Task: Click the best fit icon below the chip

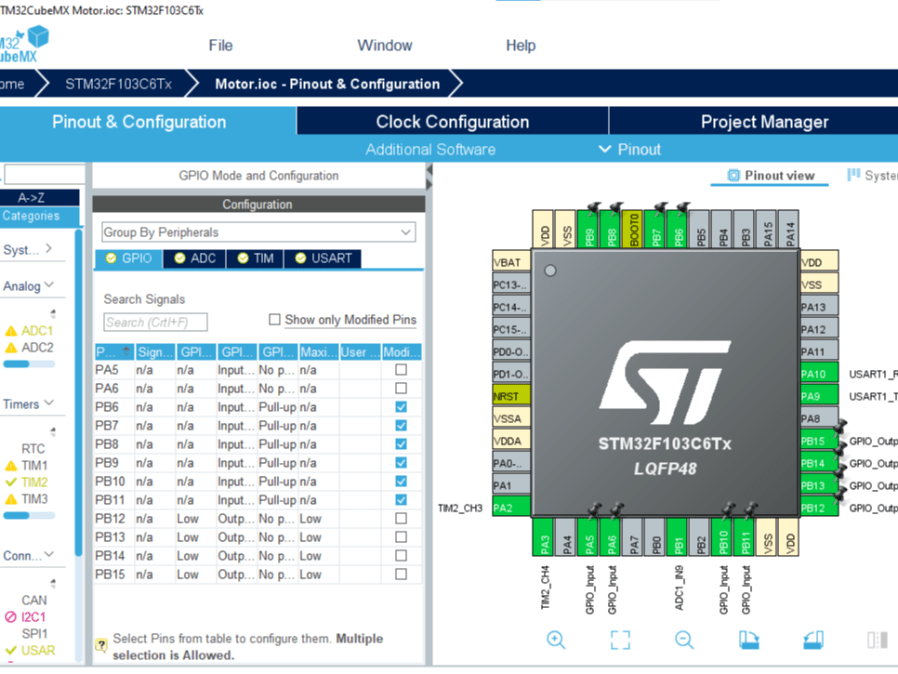Action: (620, 639)
